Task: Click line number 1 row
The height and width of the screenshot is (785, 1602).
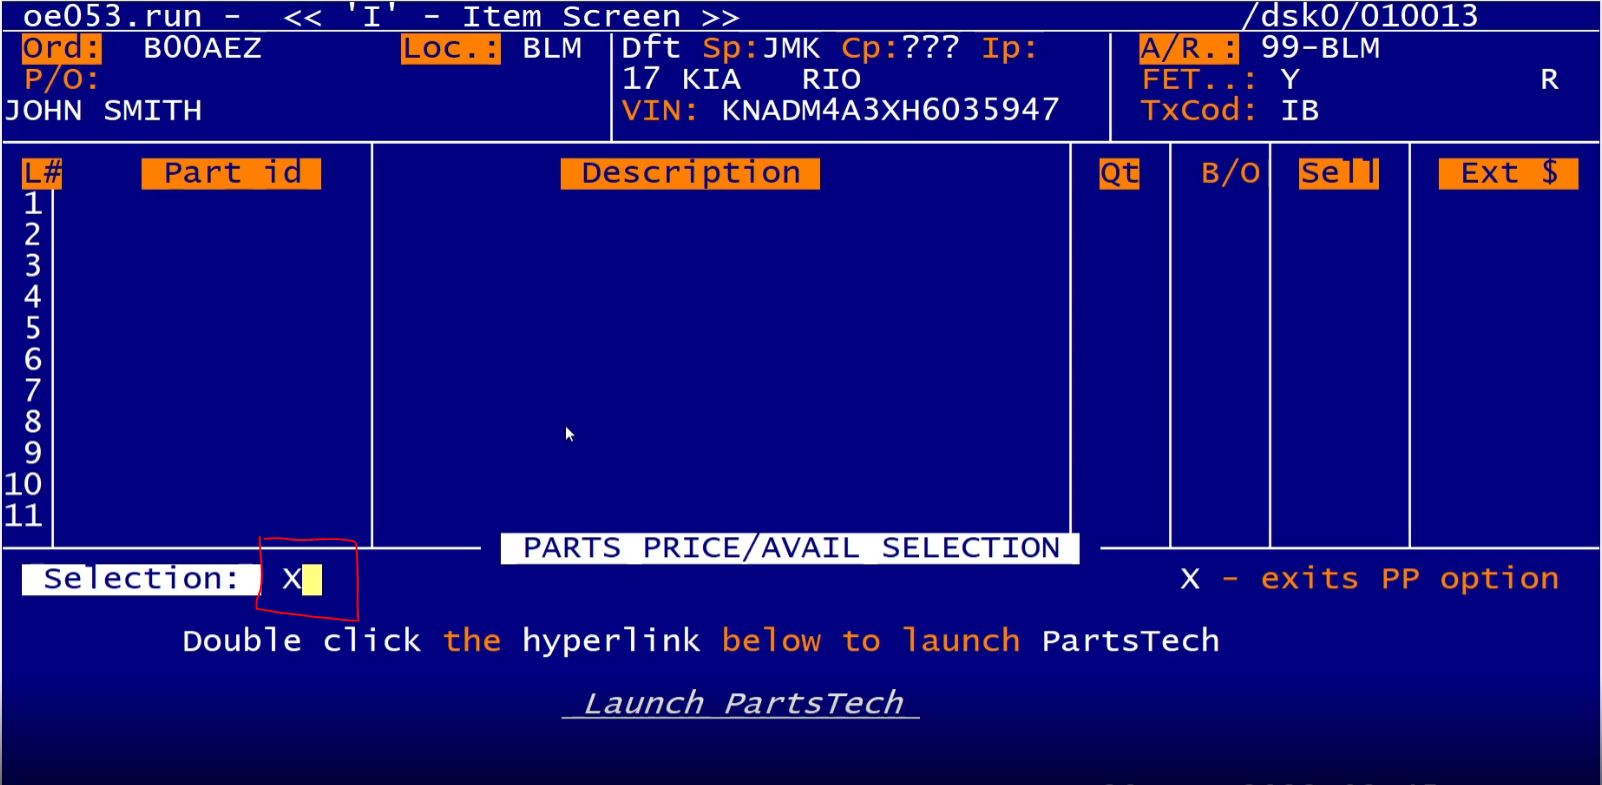Action: pyautogui.click(x=33, y=204)
